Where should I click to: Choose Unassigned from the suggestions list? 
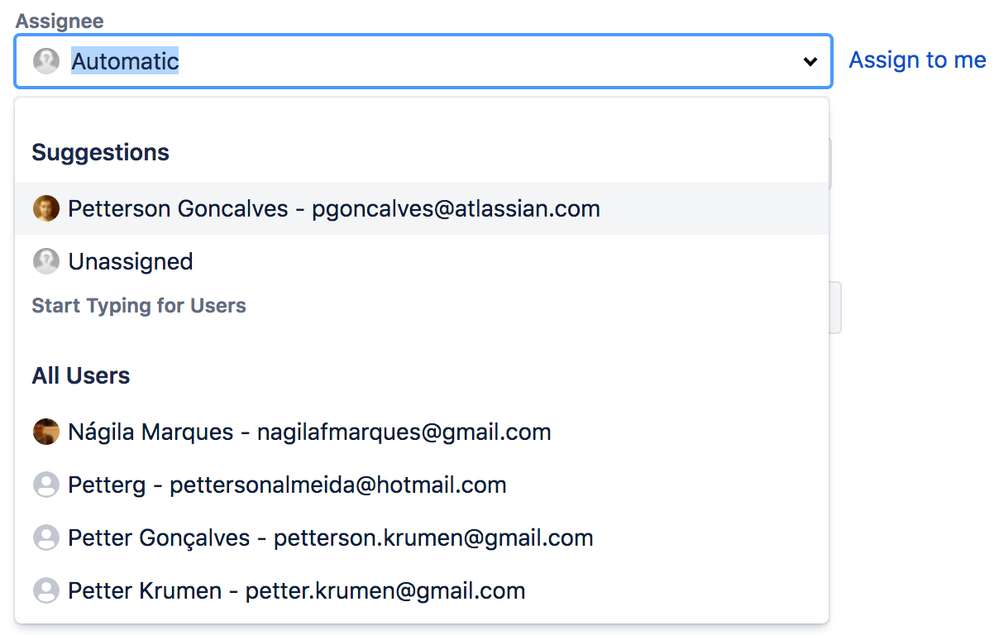[x=130, y=261]
